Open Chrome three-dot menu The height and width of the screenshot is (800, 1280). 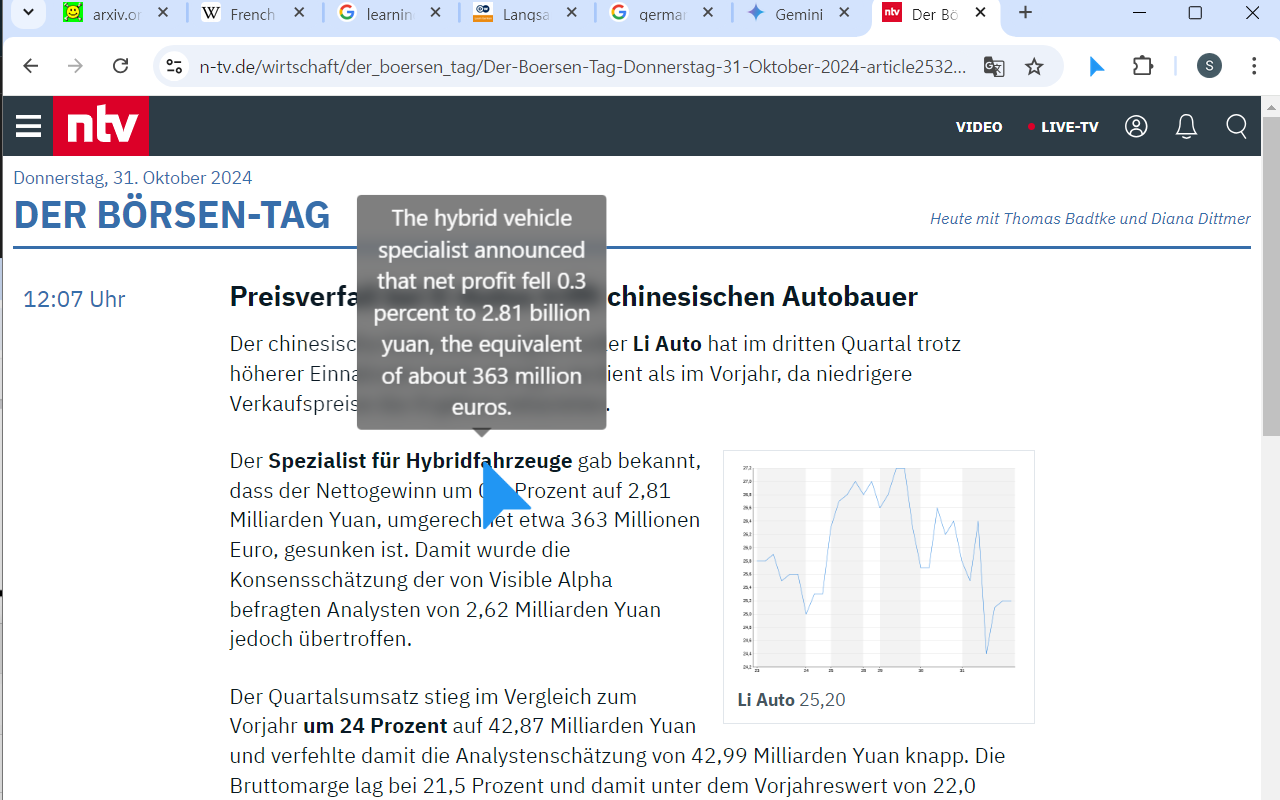click(x=1254, y=66)
